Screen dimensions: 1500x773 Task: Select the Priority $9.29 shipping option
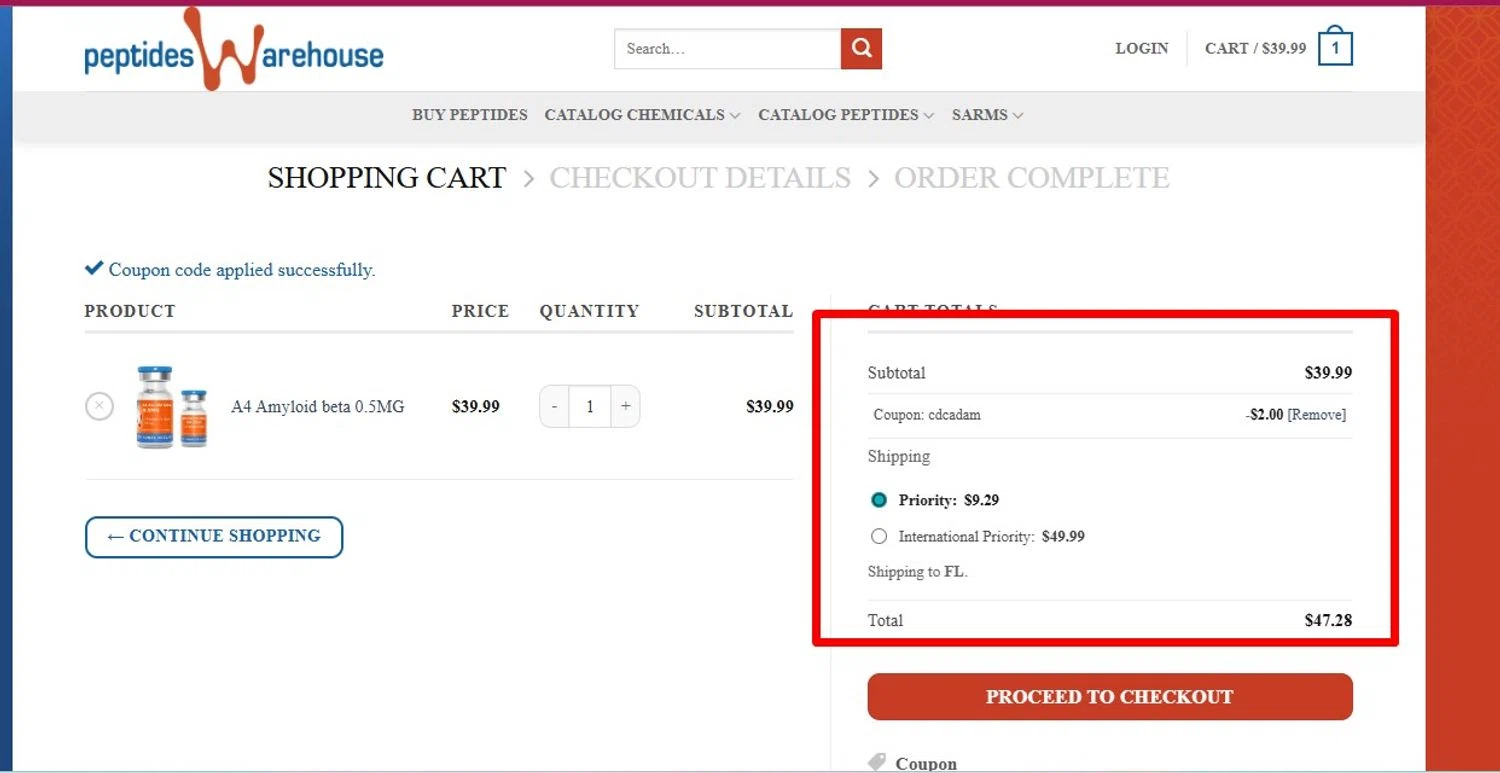pyautogui.click(x=879, y=500)
